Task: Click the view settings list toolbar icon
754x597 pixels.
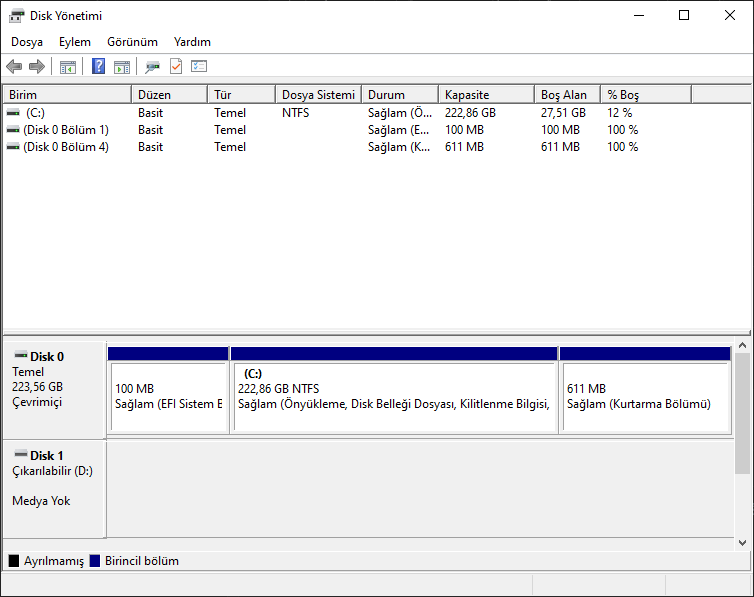Action: tap(199, 66)
